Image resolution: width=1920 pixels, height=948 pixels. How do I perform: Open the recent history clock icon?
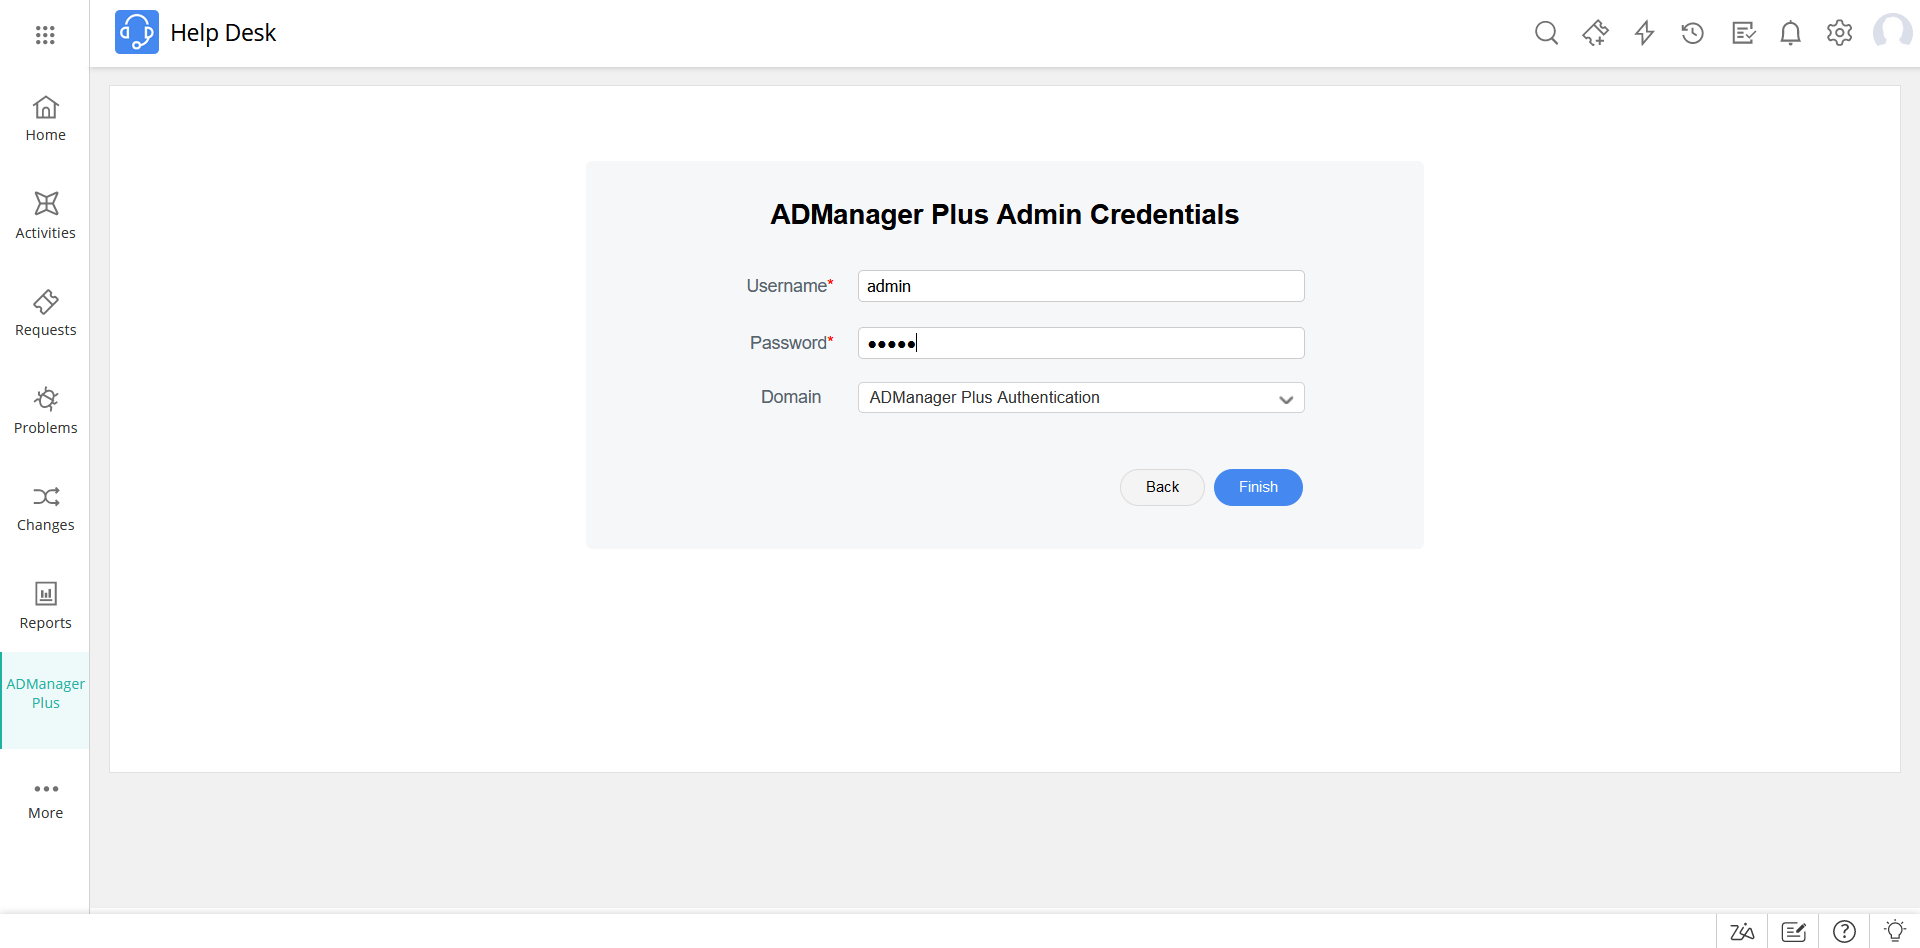tap(1692, 33)
